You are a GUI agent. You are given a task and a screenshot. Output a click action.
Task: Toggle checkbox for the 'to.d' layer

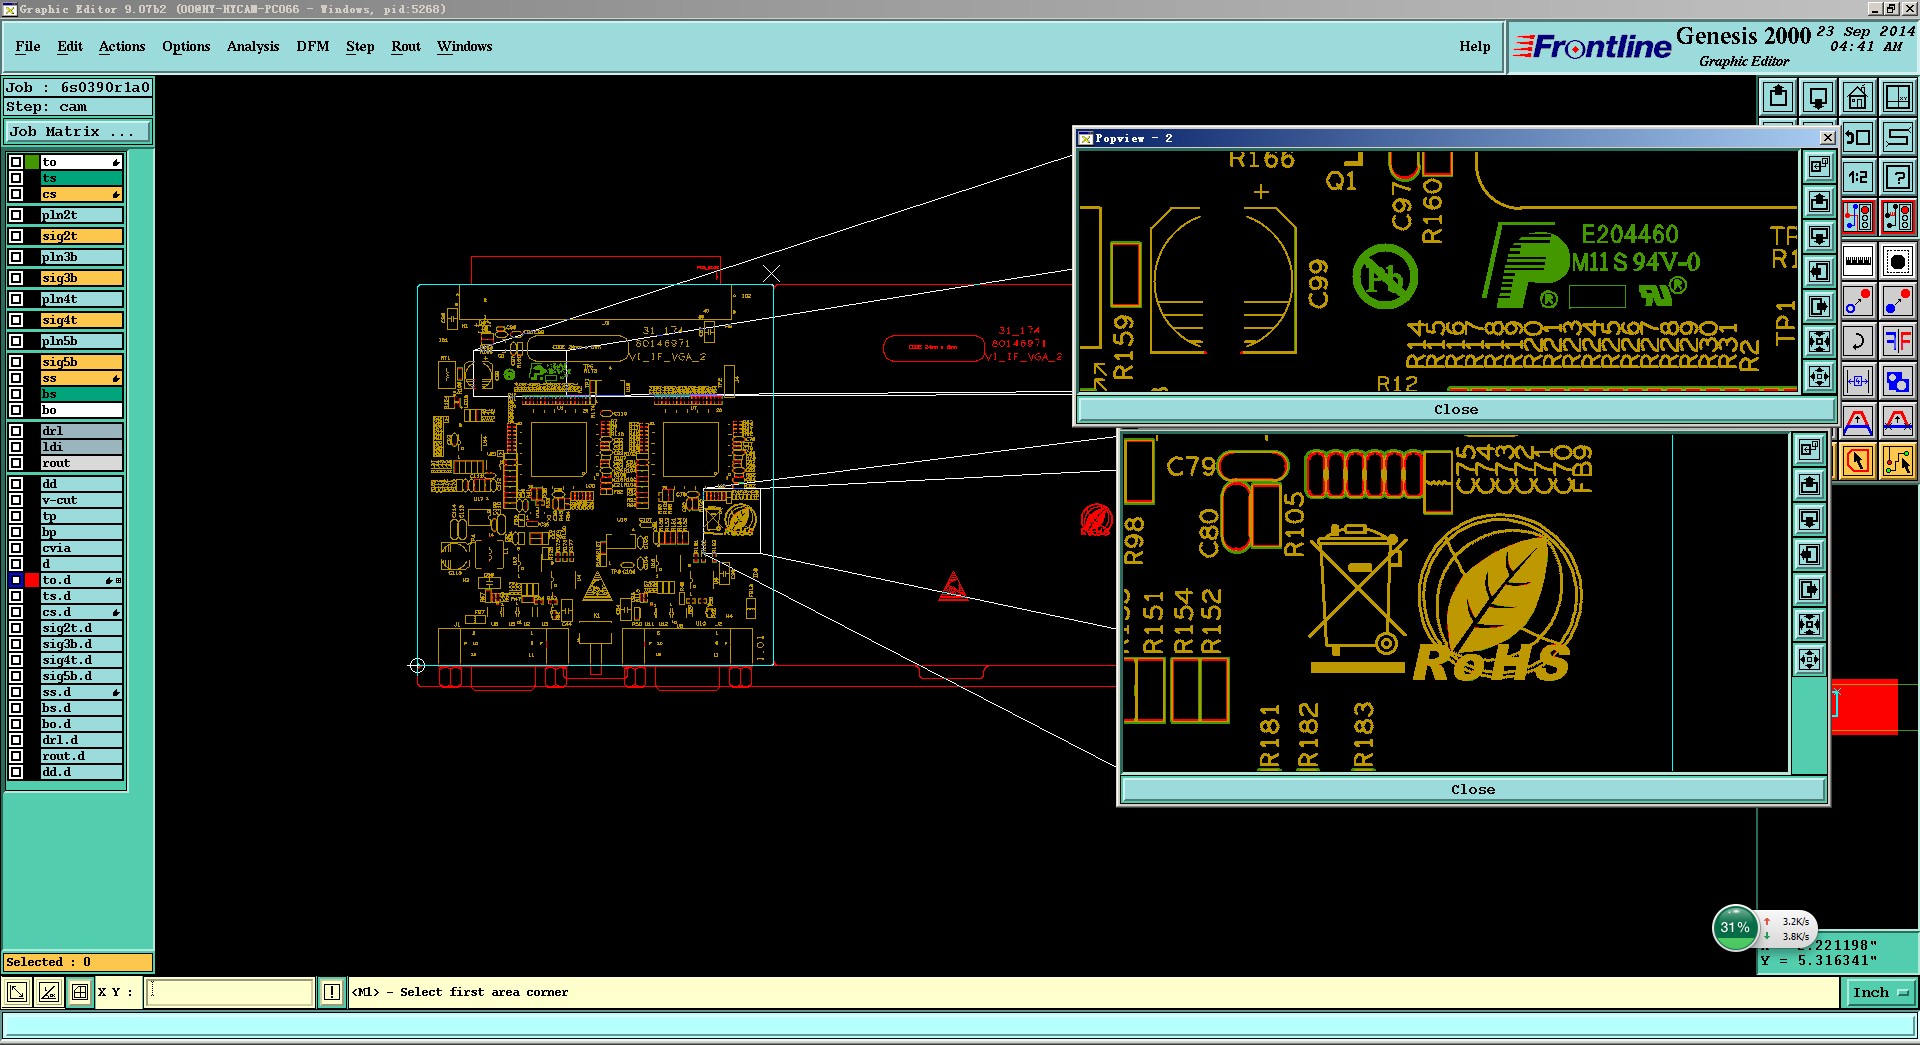tap(16, 580)
